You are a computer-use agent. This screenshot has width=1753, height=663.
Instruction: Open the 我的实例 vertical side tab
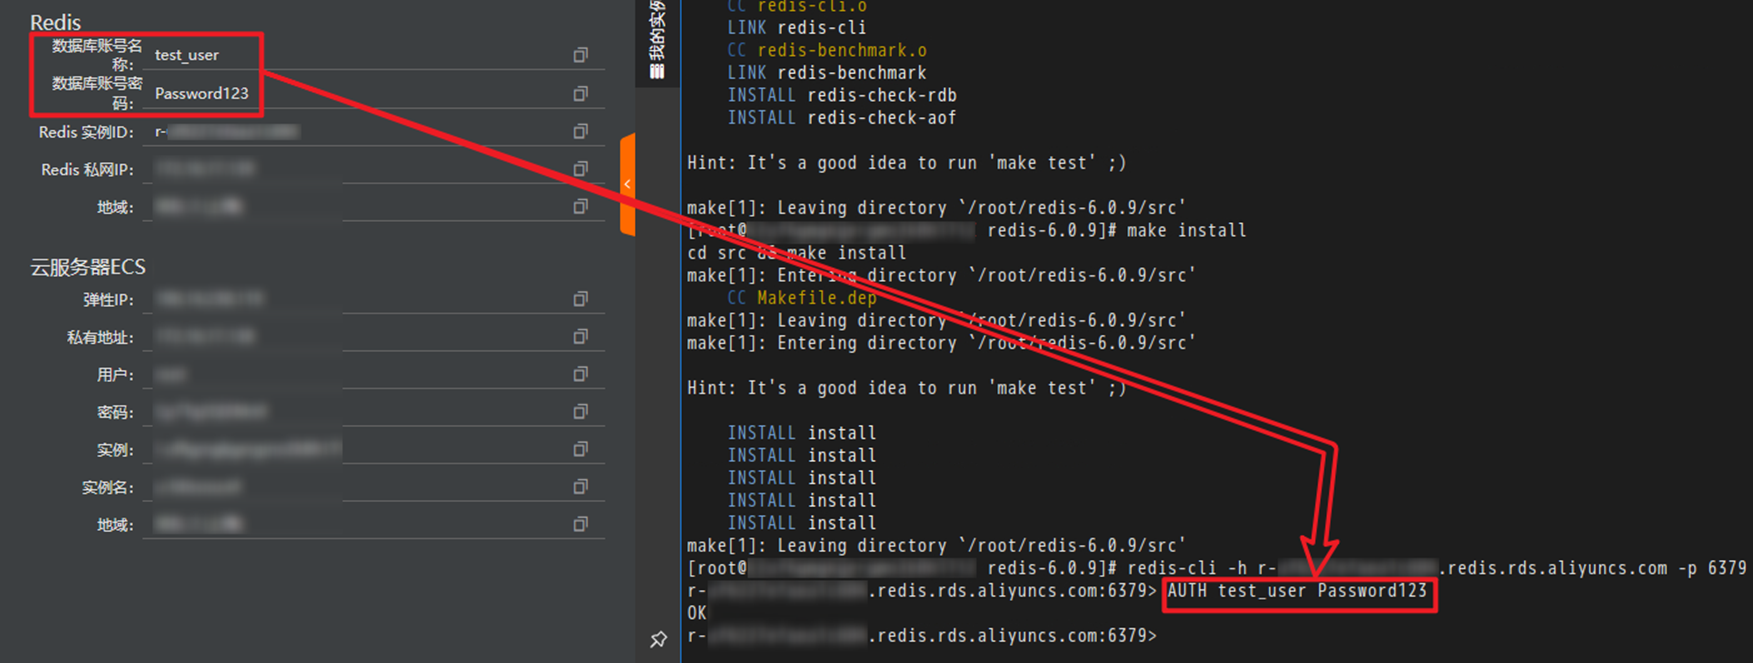[657, 40]
